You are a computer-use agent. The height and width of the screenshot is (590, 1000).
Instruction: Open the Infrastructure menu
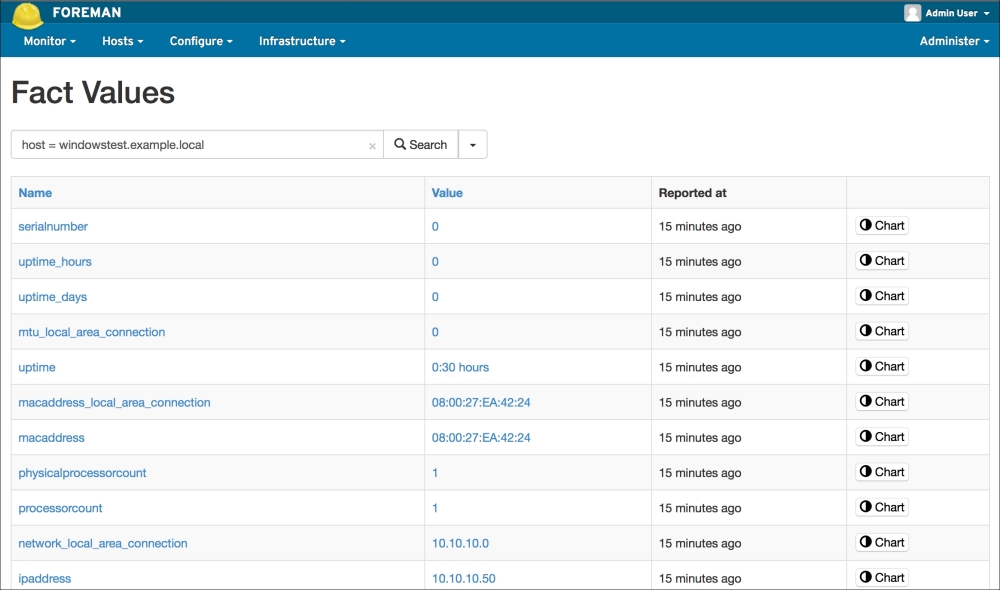pyautogui.click(x=302, y=41)
